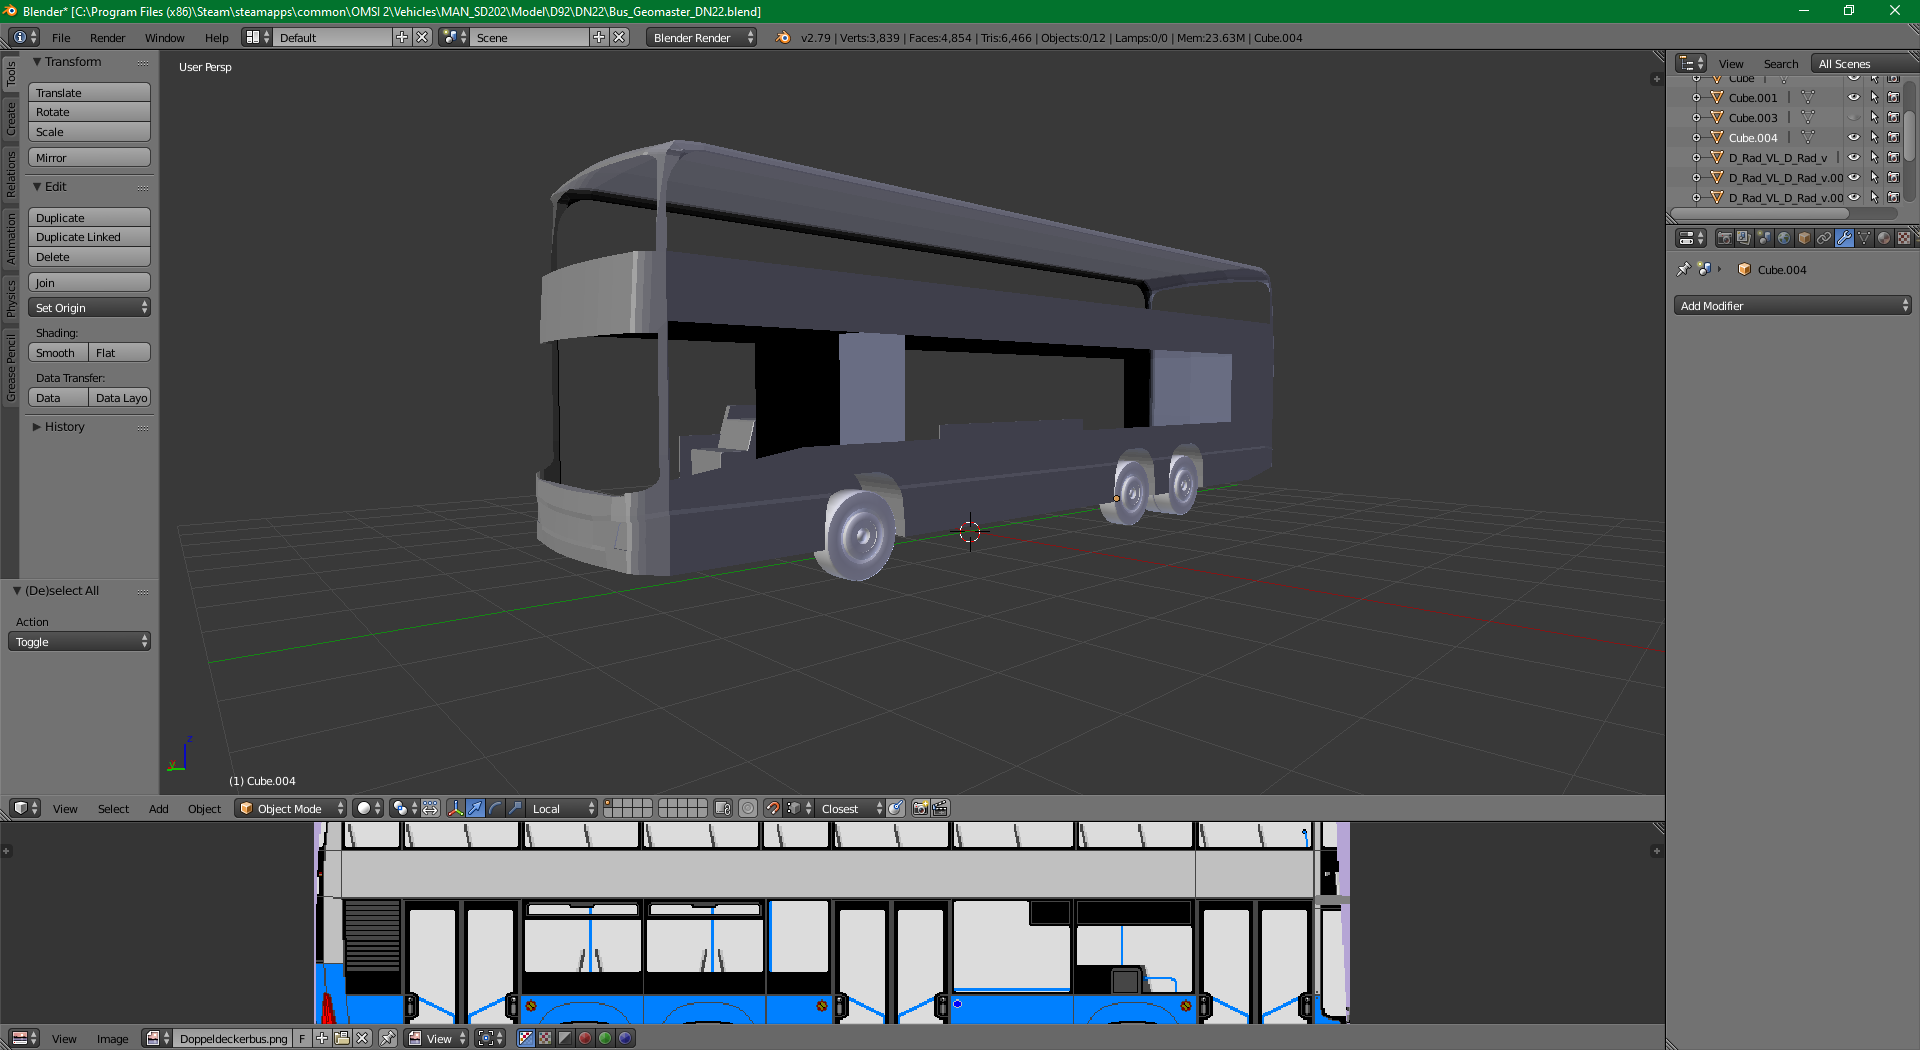Open the Material properties tab (sphere icon)

coord(1884,238)
